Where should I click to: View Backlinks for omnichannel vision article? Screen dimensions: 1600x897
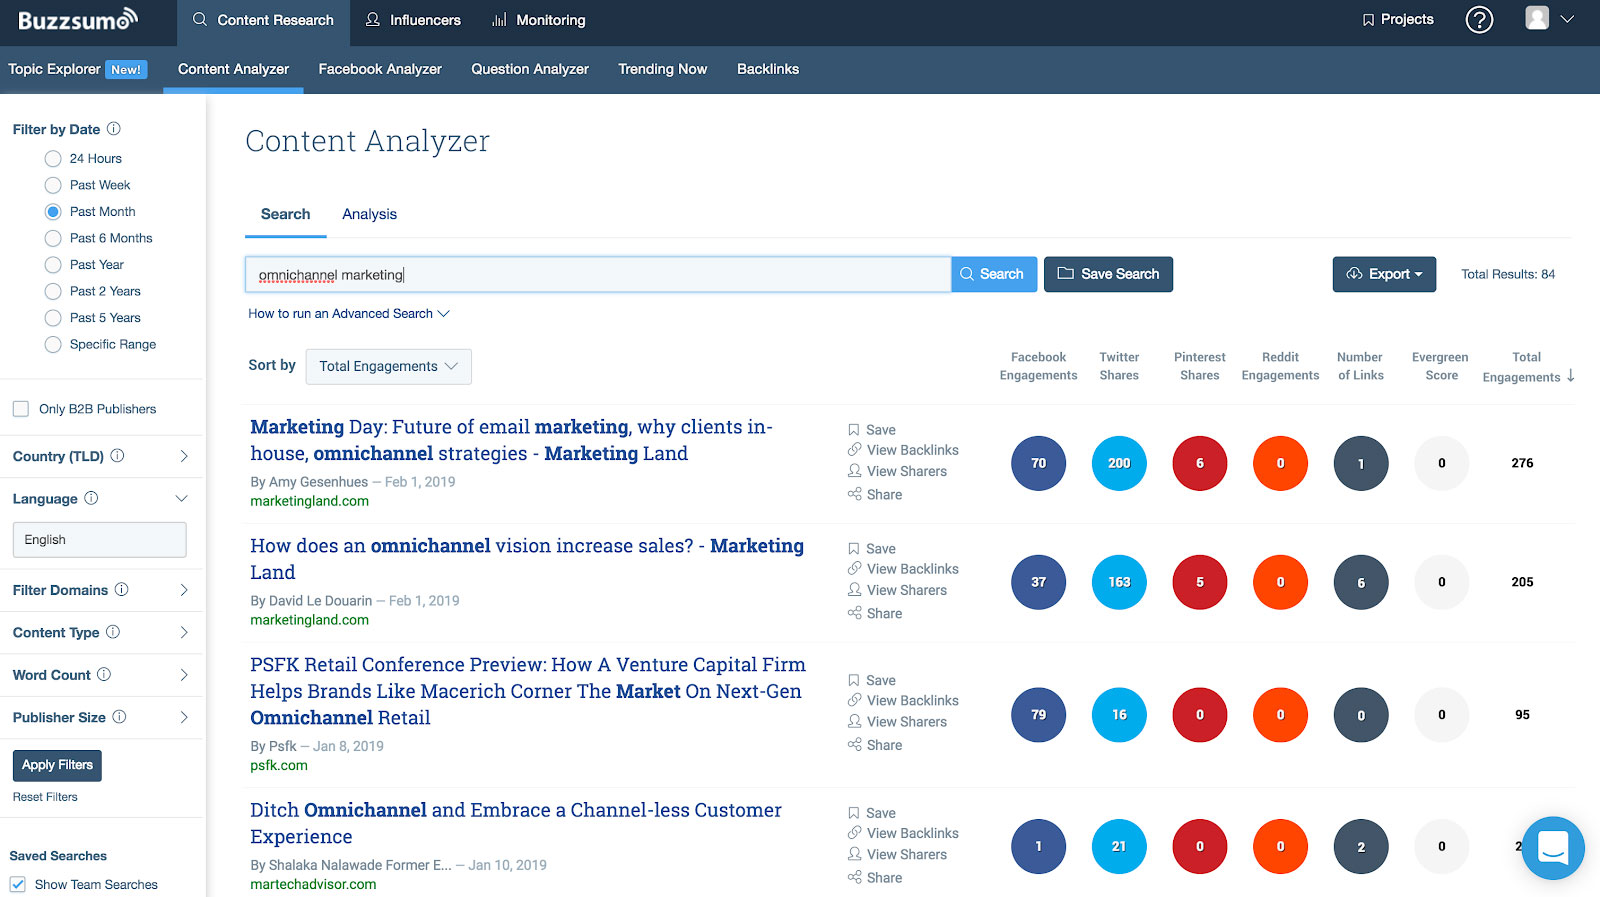903,569
